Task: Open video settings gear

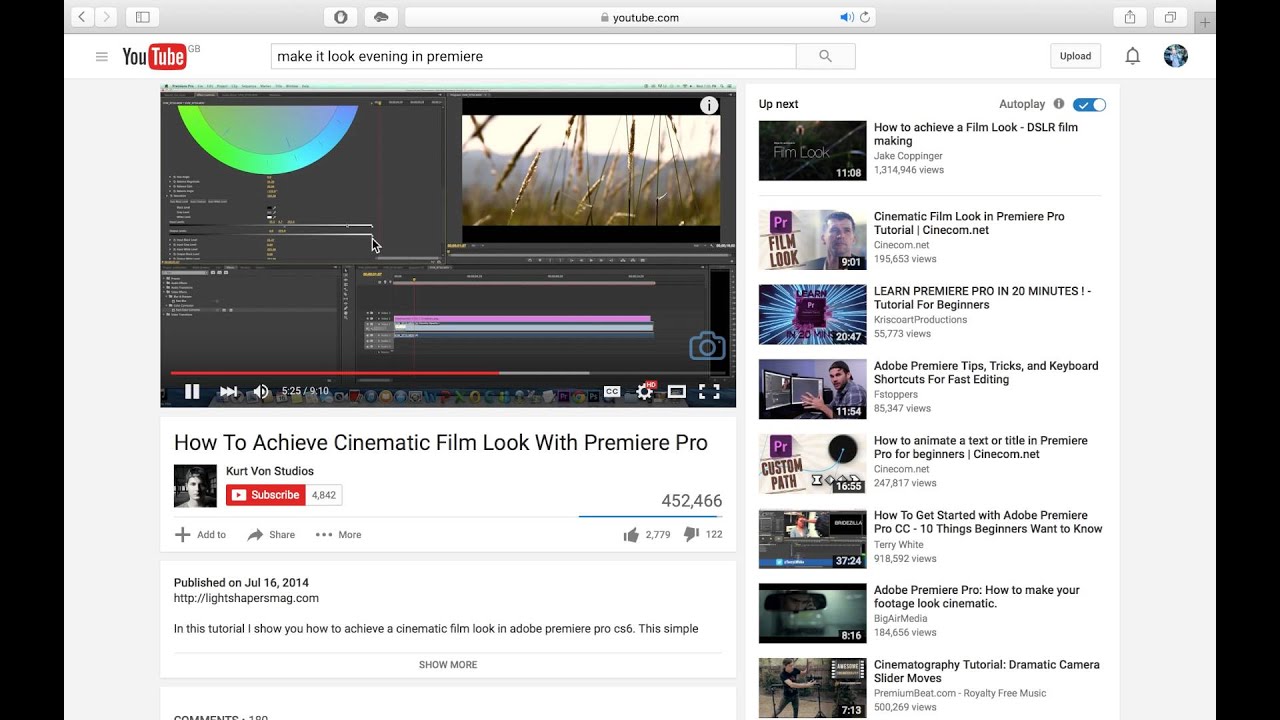Action: [645, 391]
